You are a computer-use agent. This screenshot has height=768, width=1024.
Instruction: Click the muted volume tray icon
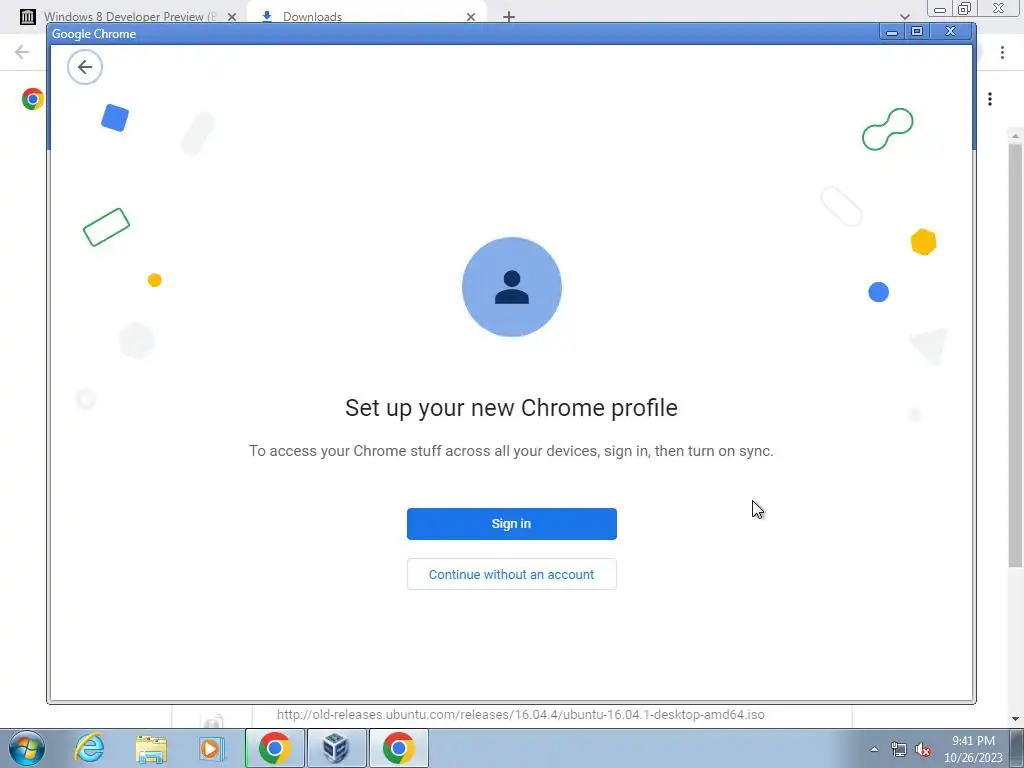tap(923, 749)
